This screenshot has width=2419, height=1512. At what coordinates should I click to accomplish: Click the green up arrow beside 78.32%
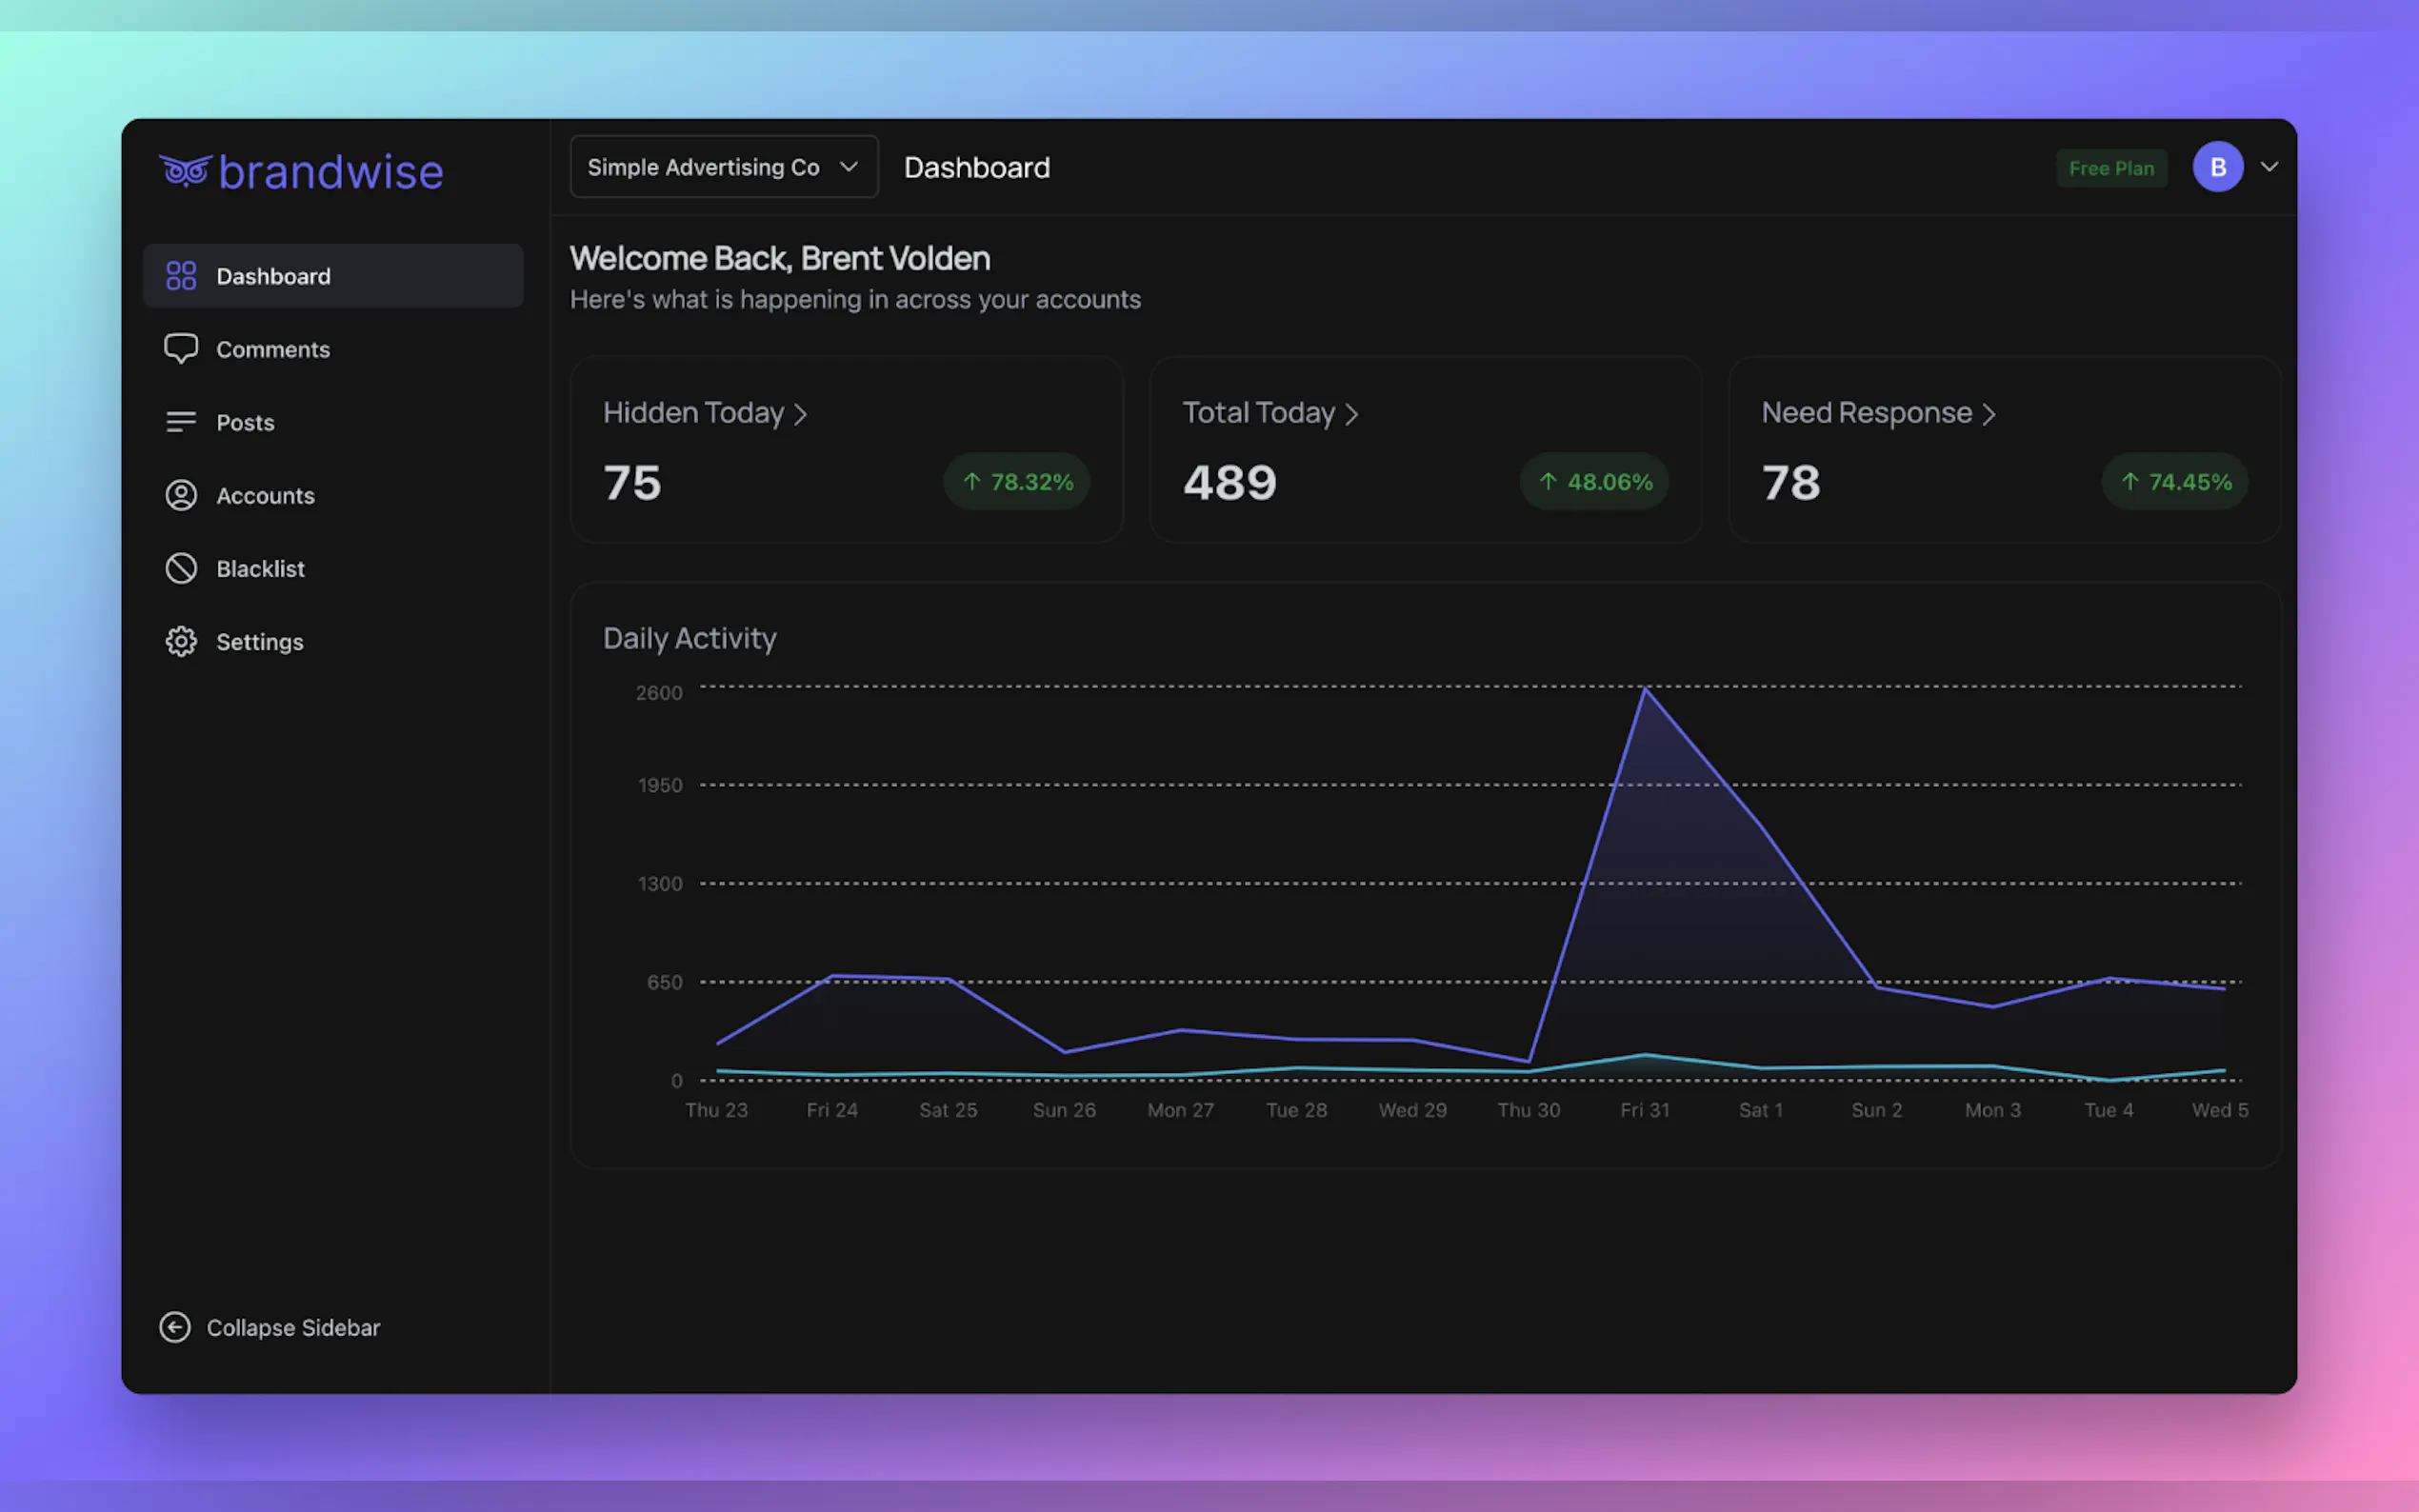(971, 481)
